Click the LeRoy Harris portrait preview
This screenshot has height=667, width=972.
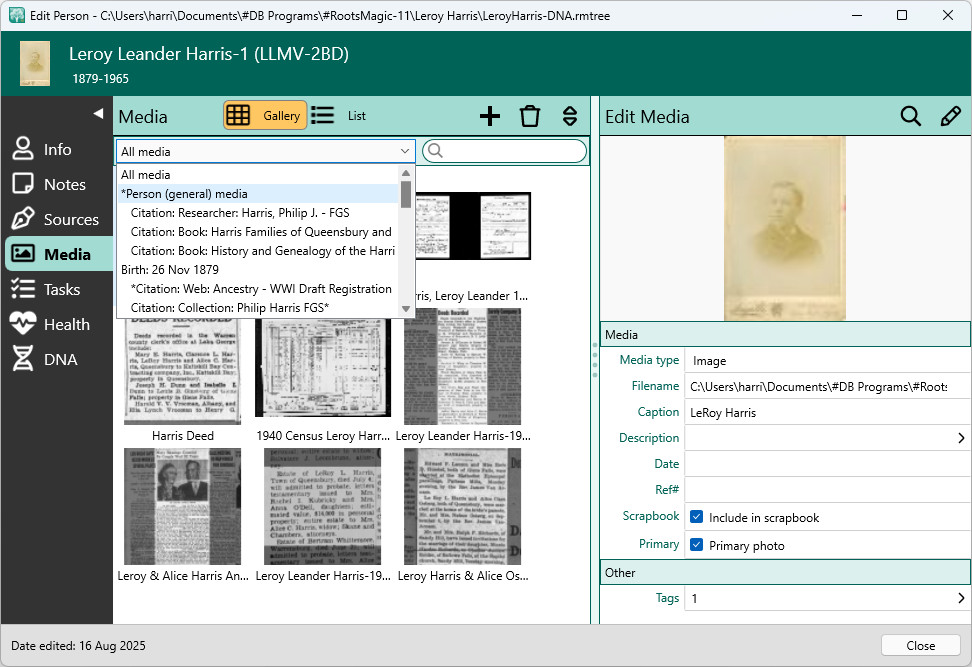coord(785,229)
